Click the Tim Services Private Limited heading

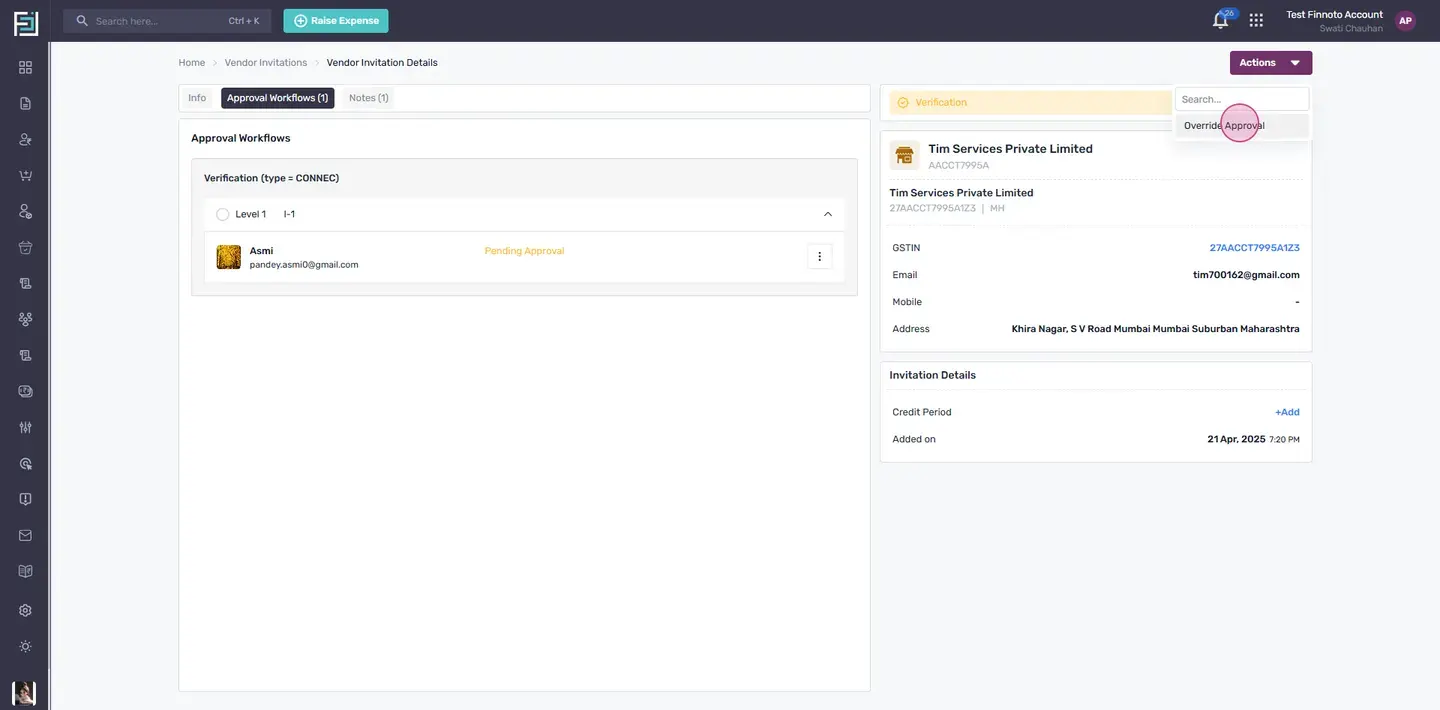pyautogui.click(x=1010, y=149)
